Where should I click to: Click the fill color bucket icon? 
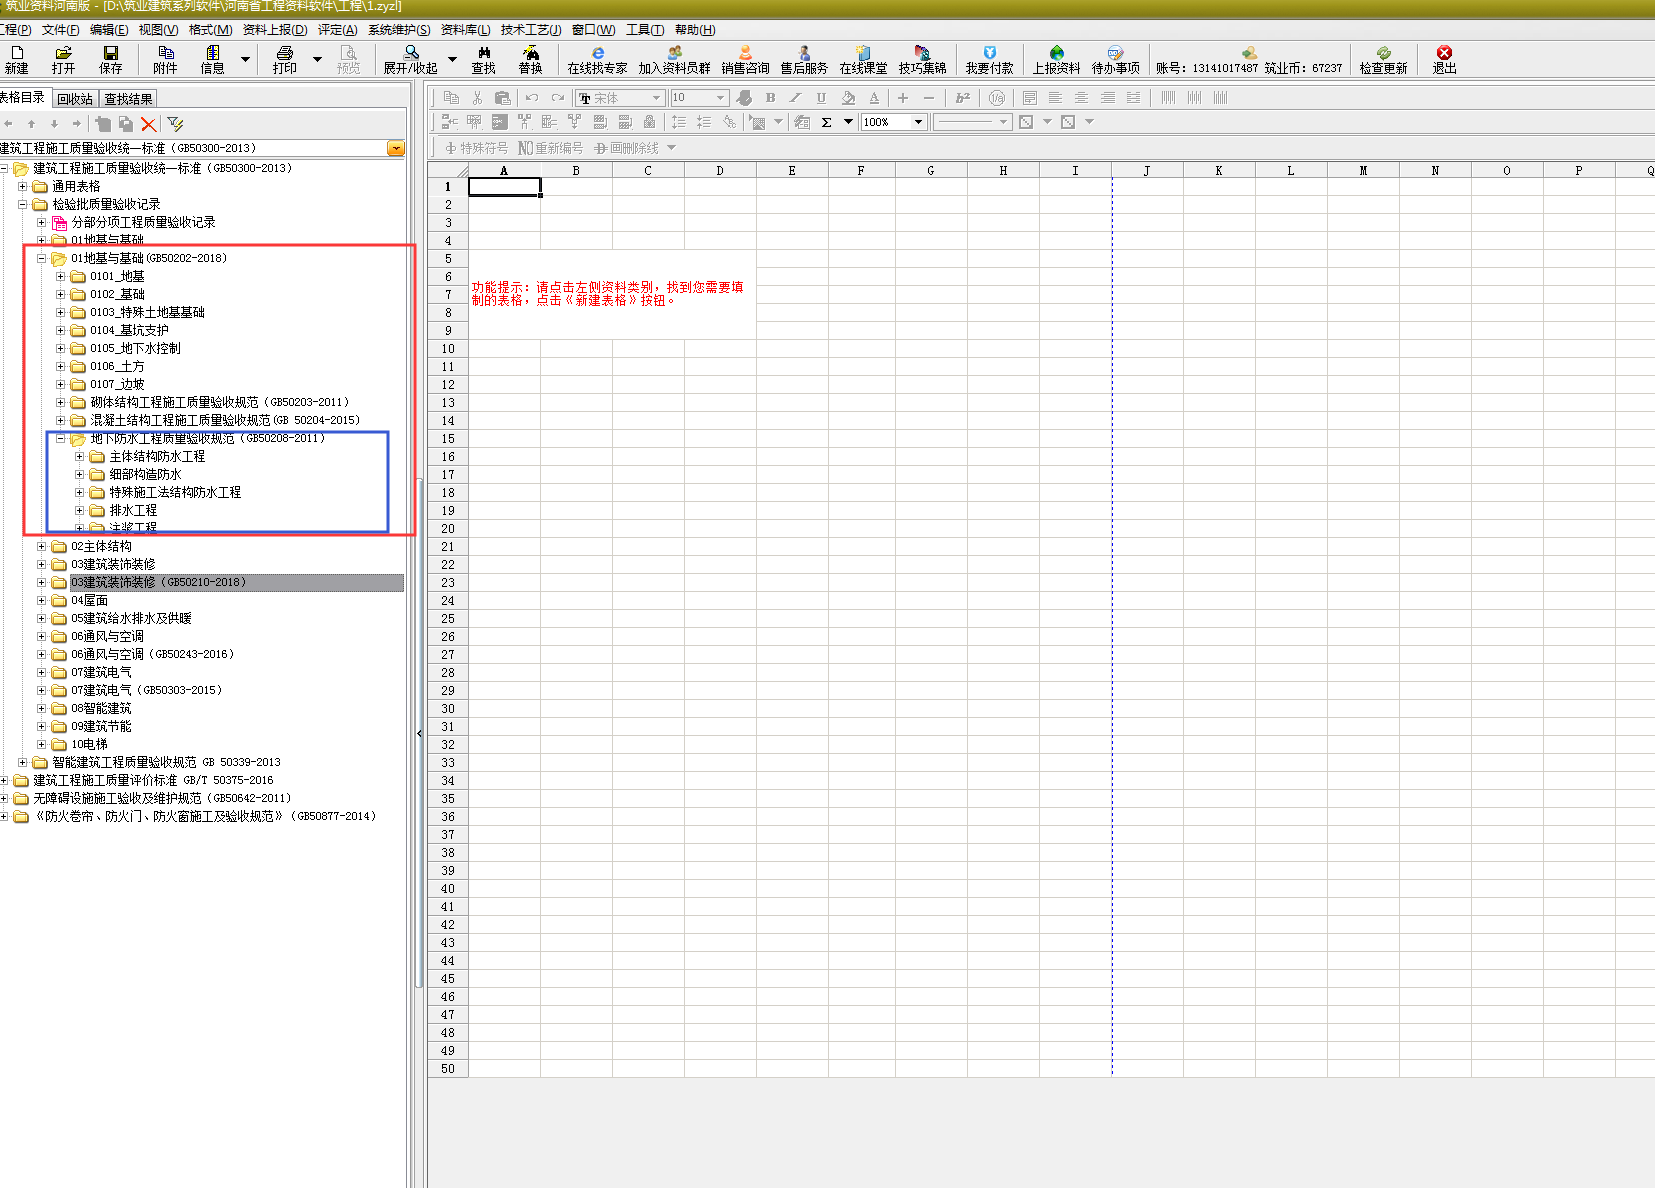pos(848,98)
